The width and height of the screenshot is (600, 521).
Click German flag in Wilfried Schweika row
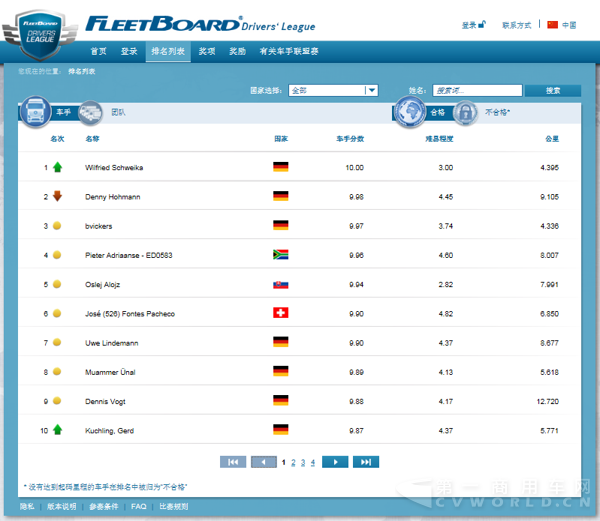(x=280, y=167)
